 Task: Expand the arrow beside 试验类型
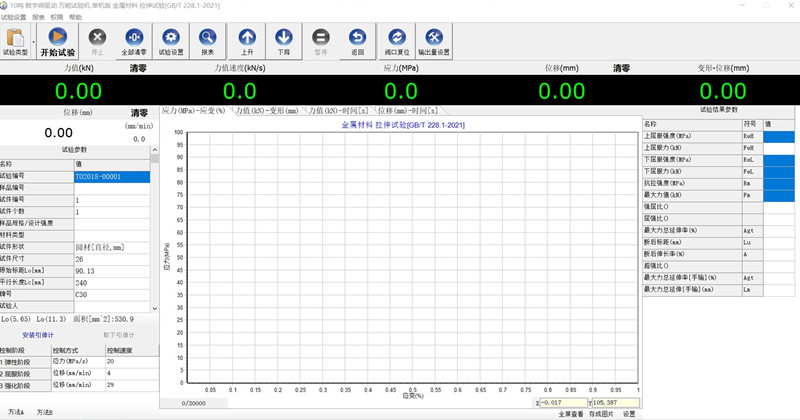(33, 42)
